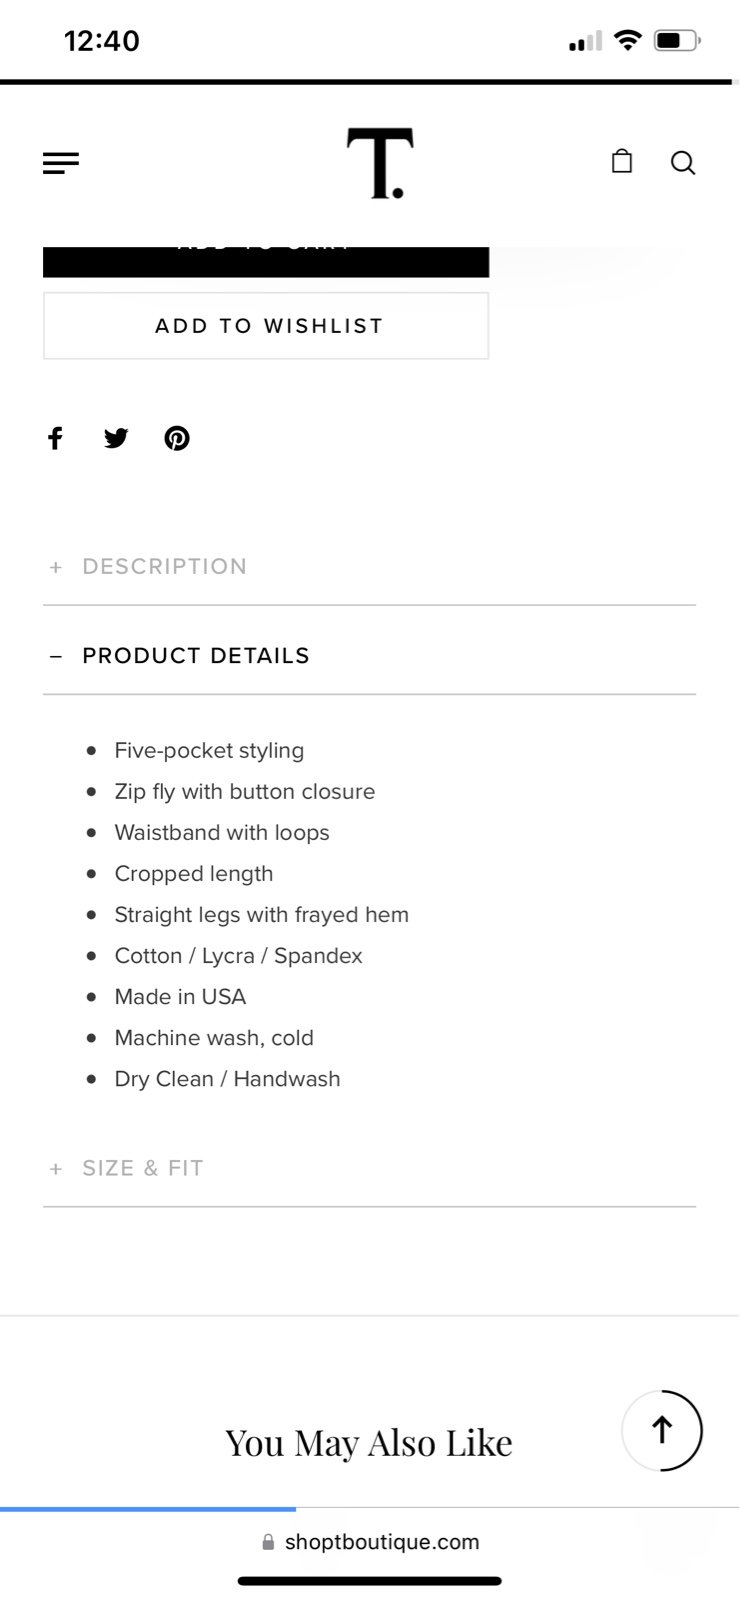Tap the blue page loading progress bar

pos(148,1509)
